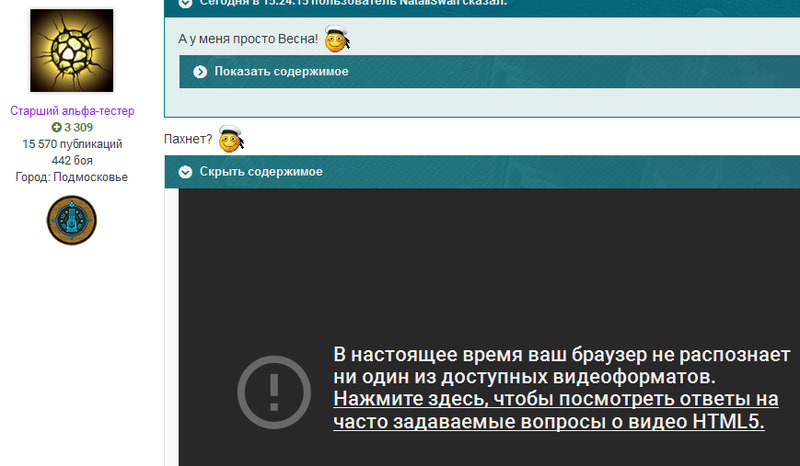Viewport: 800px width, 466px height.
Task: Expand the 'Показать содержимое' spoiler
Action: (489, 71)
